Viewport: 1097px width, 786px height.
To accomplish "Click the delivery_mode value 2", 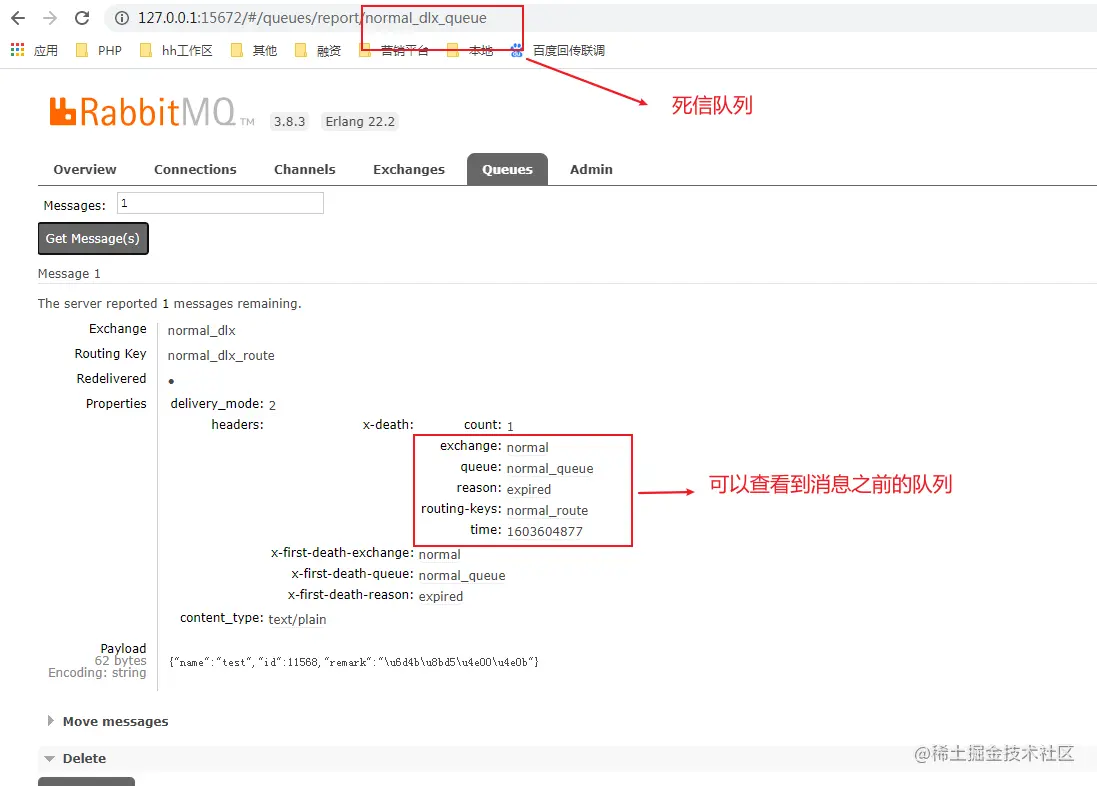I will 272,405.
